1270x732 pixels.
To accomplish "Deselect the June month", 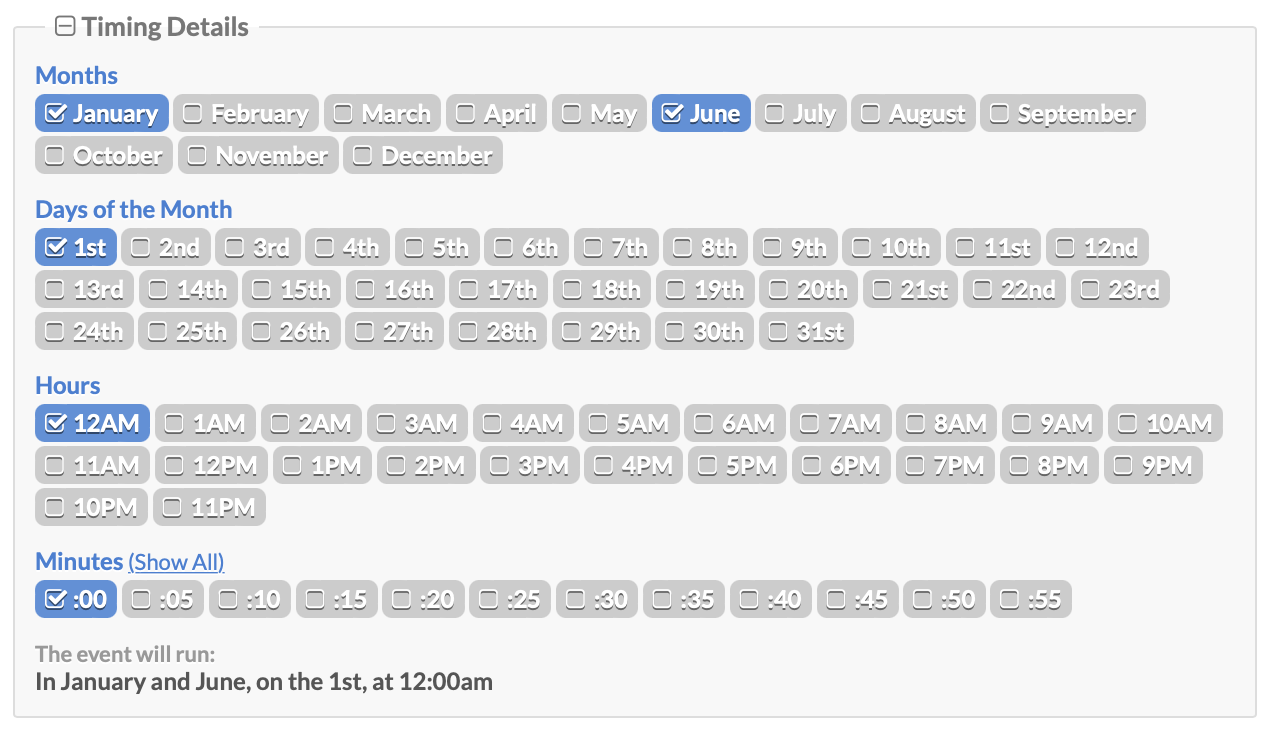I will (x=701, y=113).
